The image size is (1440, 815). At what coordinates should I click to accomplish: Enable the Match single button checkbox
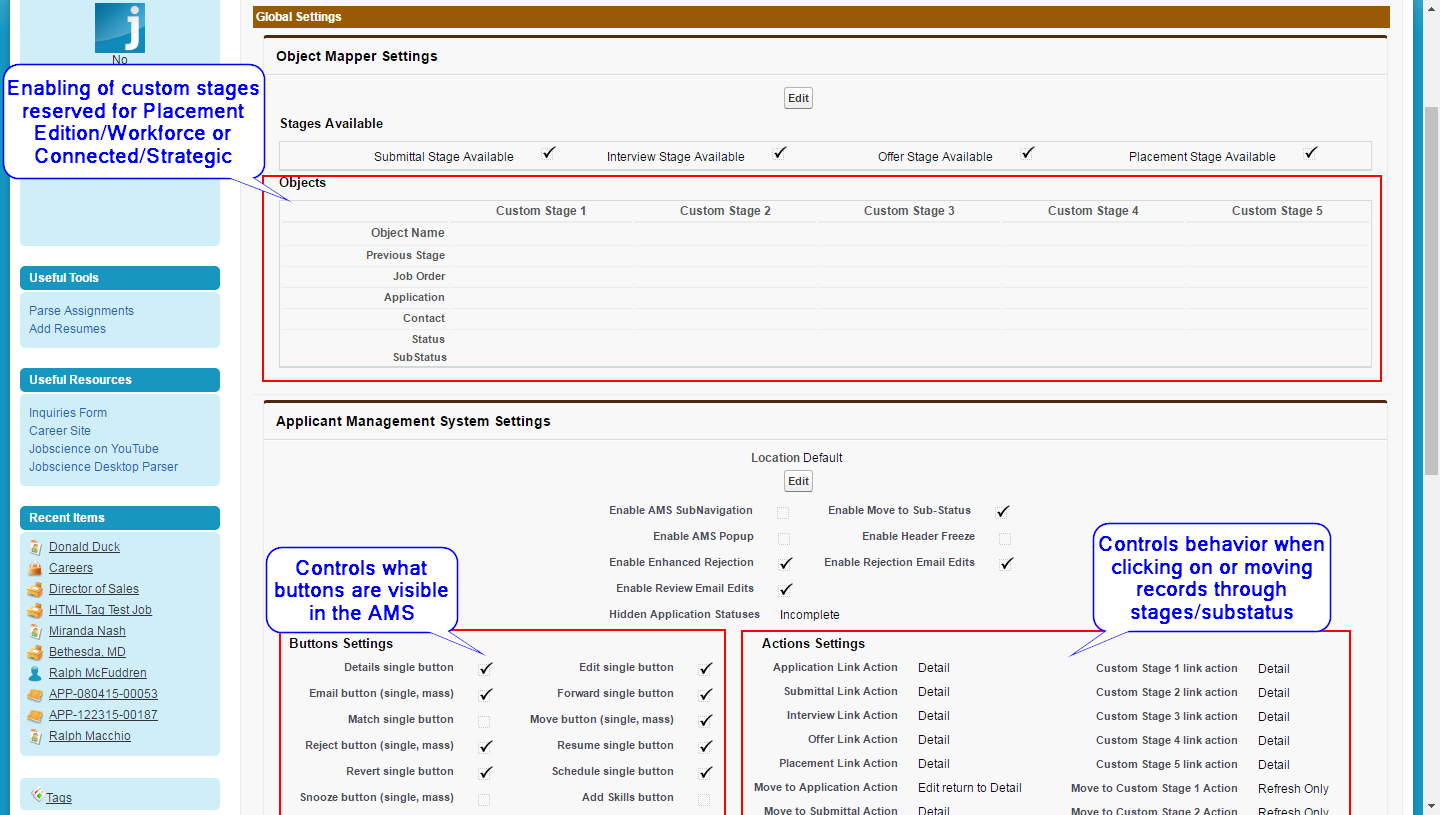[x=485, y=719]
